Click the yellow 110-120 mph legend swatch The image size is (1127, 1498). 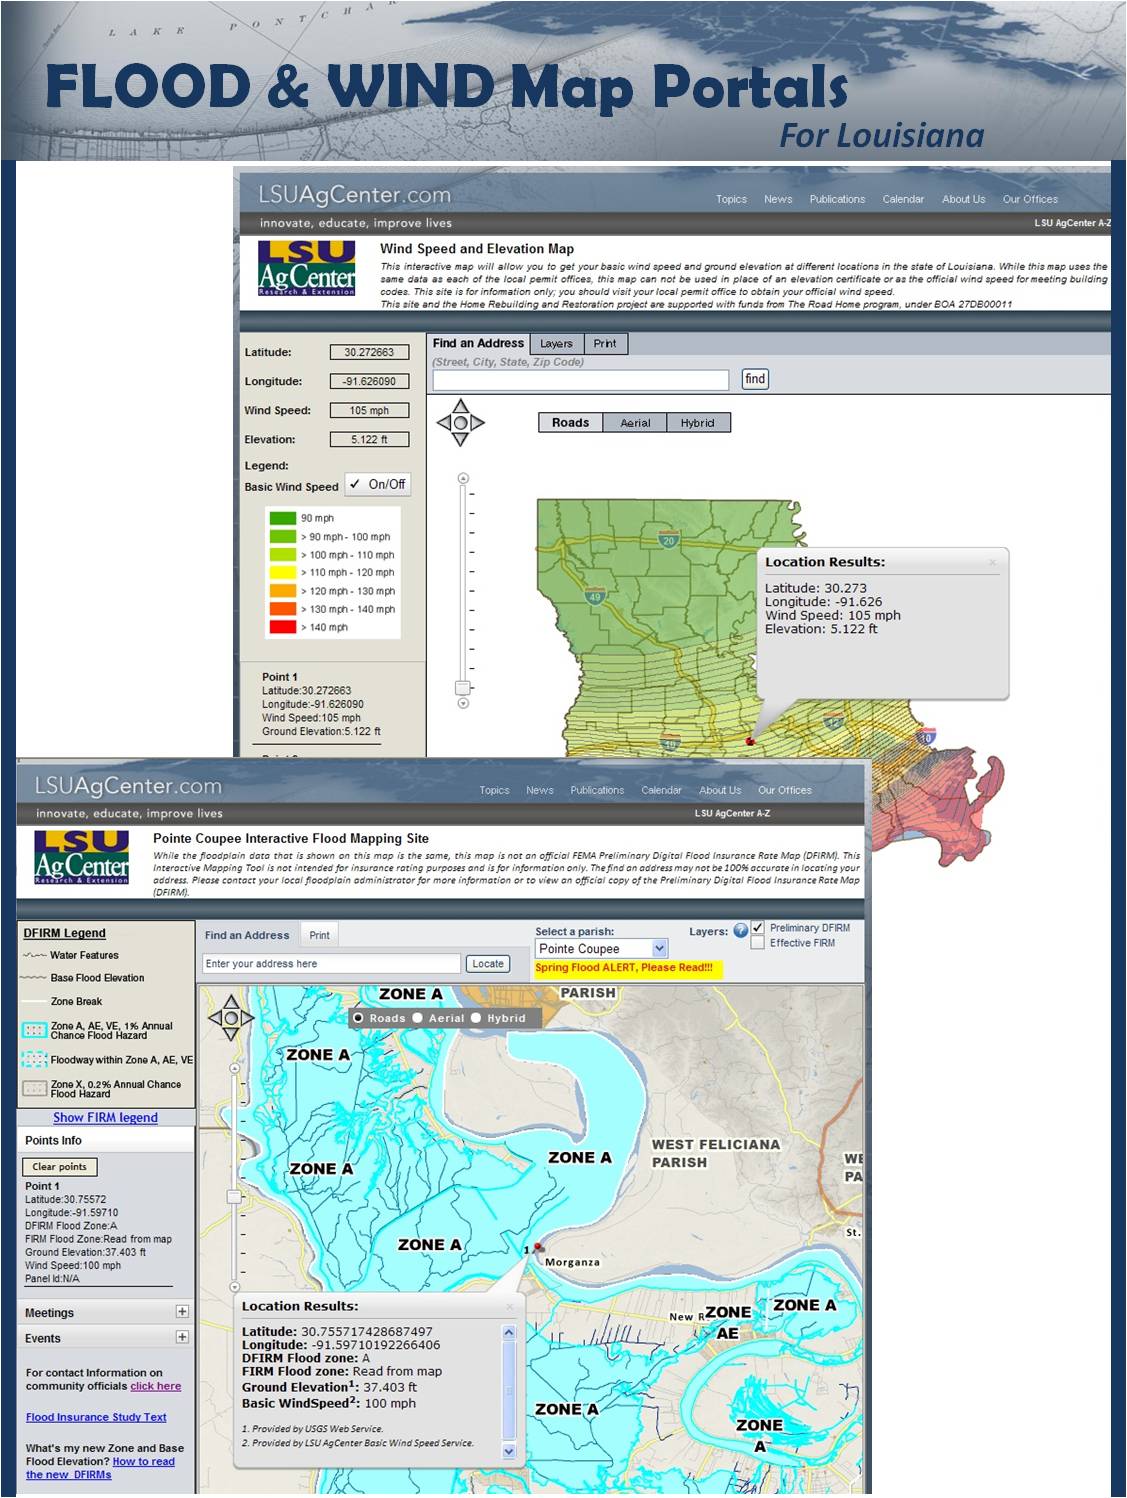coord(283,573)
